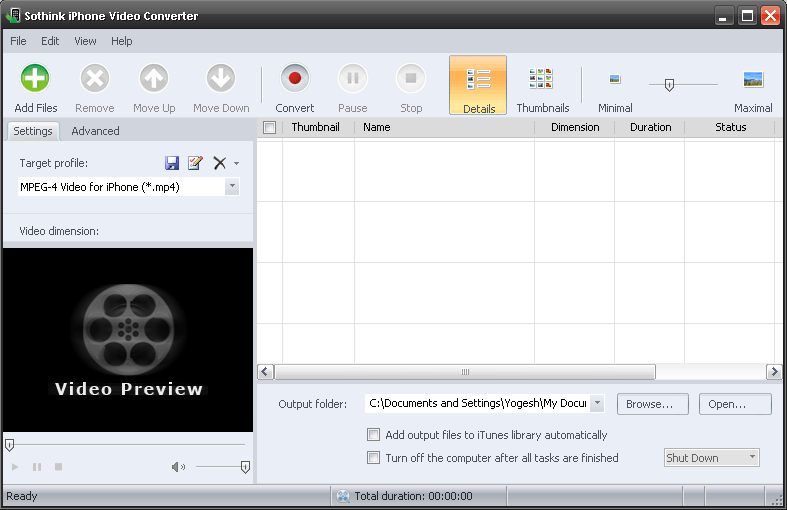Open the View menu

coord(85,41)
